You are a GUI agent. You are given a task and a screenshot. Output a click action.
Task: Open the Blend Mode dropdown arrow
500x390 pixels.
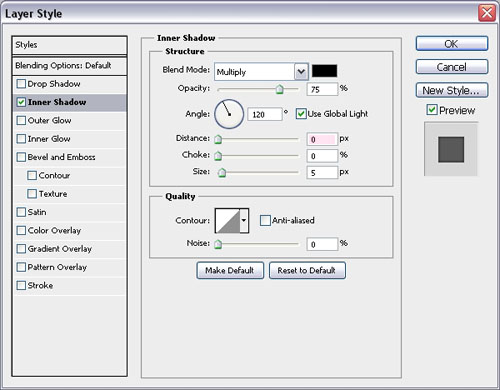(301, 72)
